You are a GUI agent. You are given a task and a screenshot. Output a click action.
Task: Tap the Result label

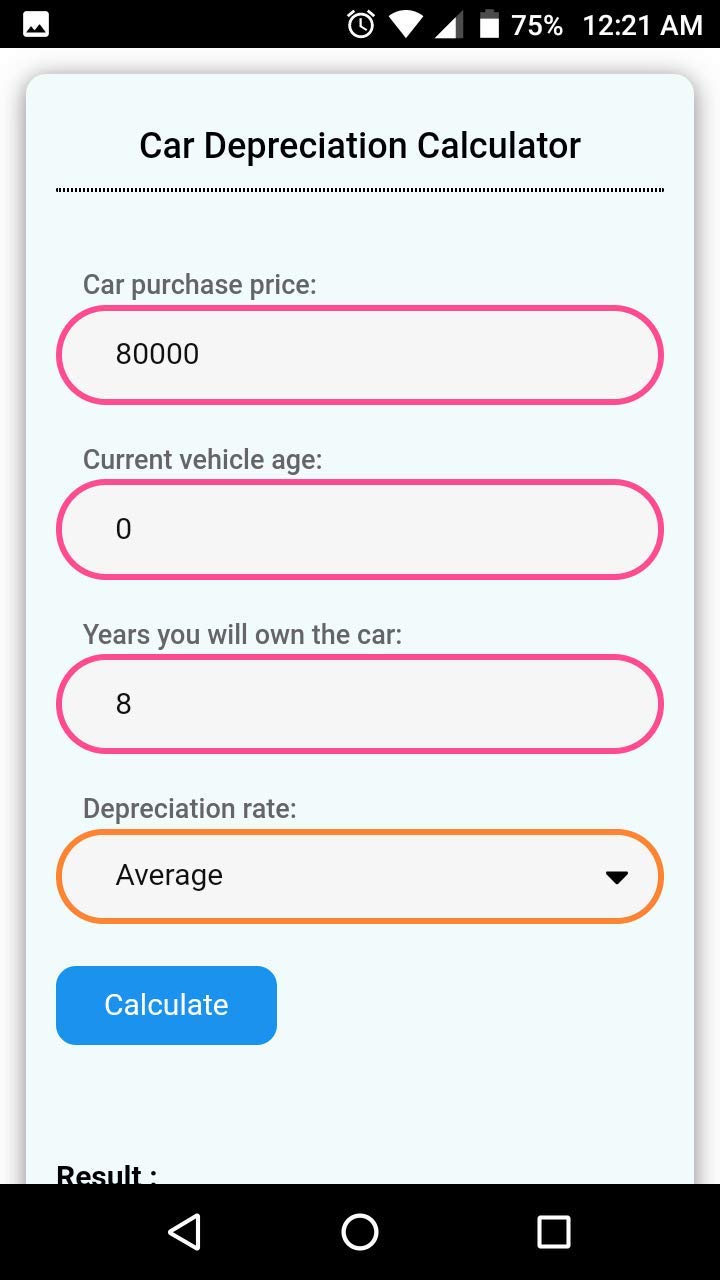pyautogui.click(x=106, y=1174)
